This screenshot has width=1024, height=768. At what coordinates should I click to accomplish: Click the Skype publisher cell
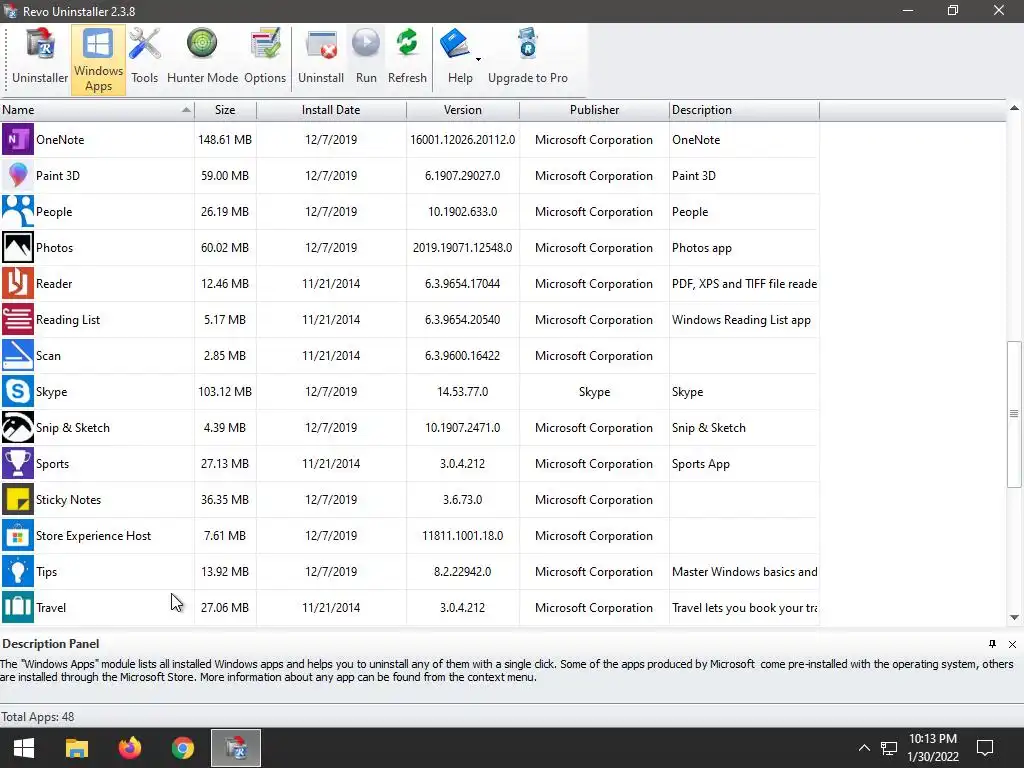[x=594, y=392]
